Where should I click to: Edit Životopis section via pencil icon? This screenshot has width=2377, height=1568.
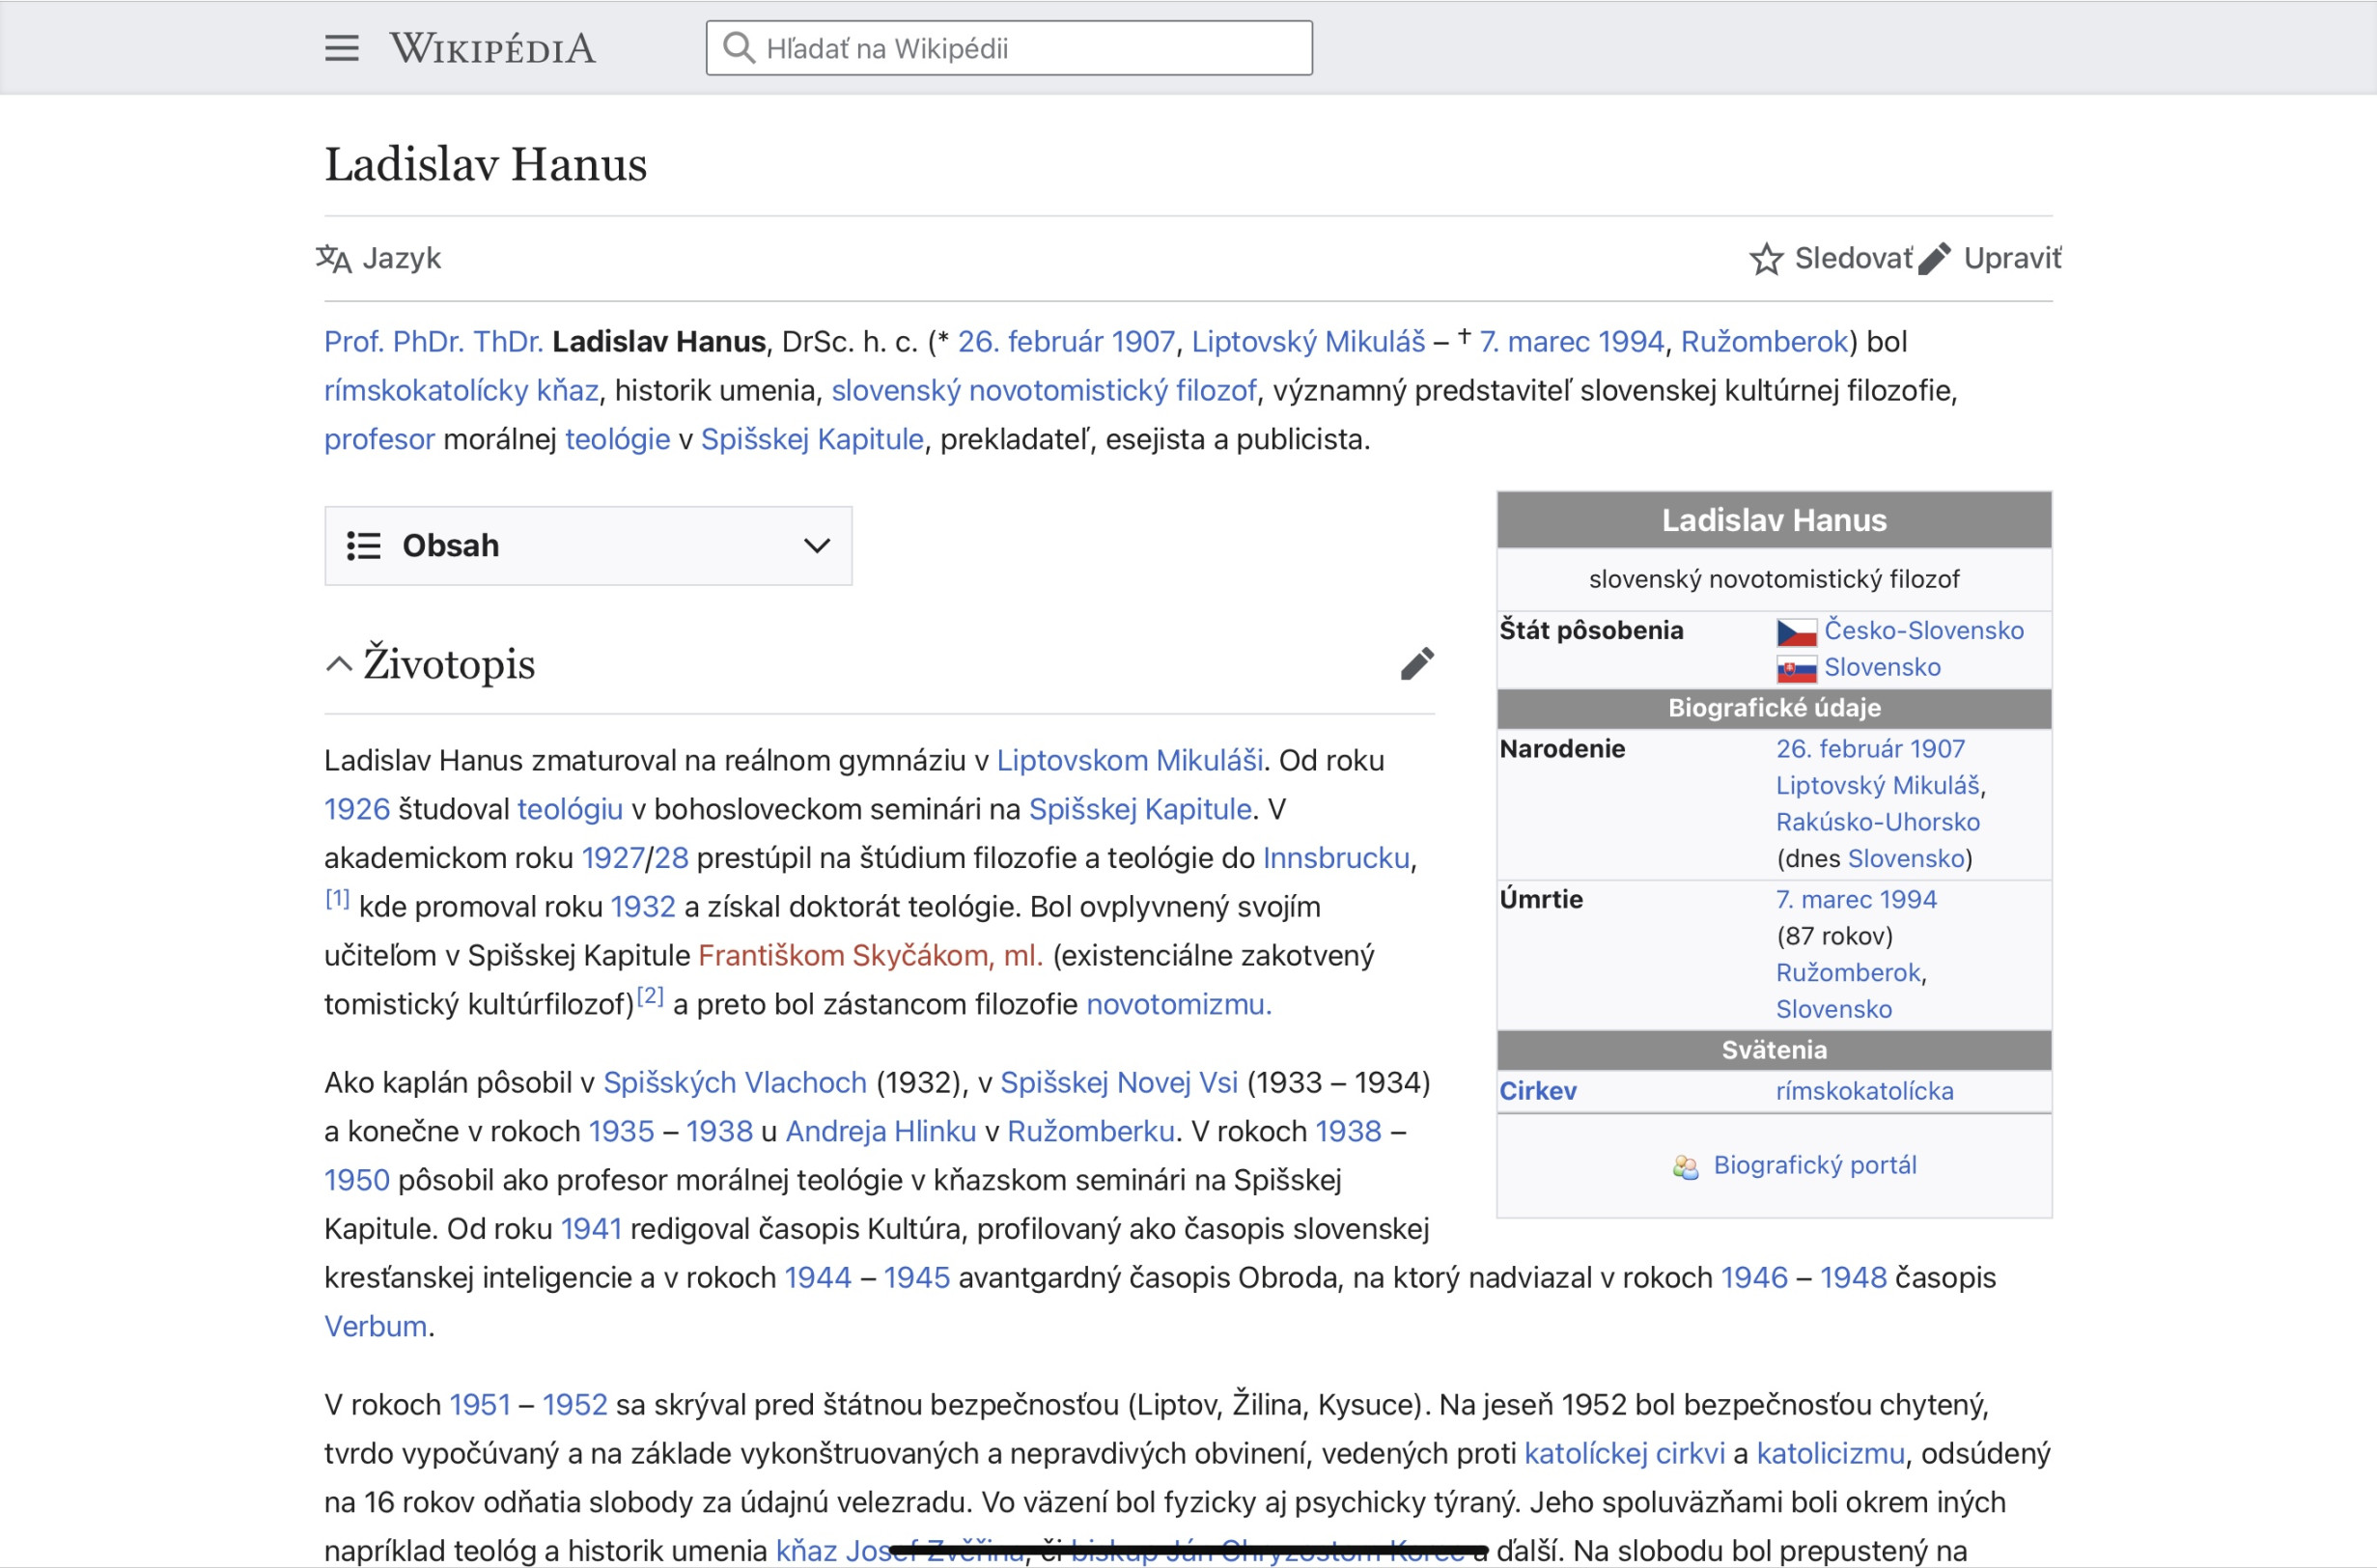click(1416, 663)
